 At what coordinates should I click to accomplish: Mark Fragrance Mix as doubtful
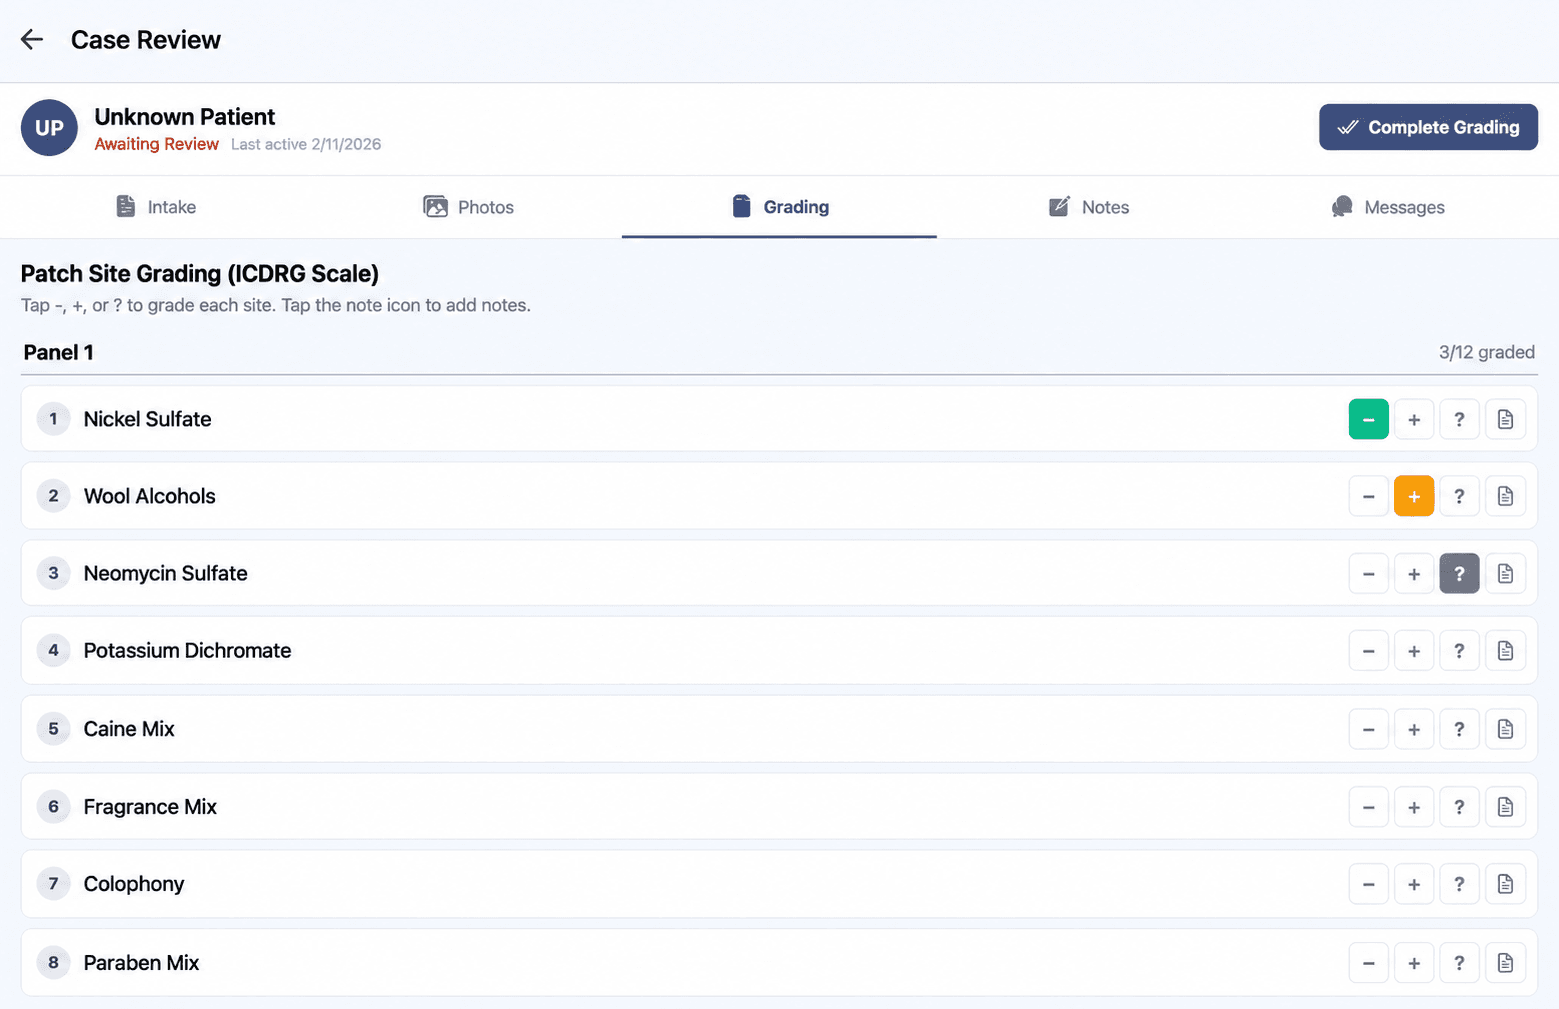(x=1459, y=807)
